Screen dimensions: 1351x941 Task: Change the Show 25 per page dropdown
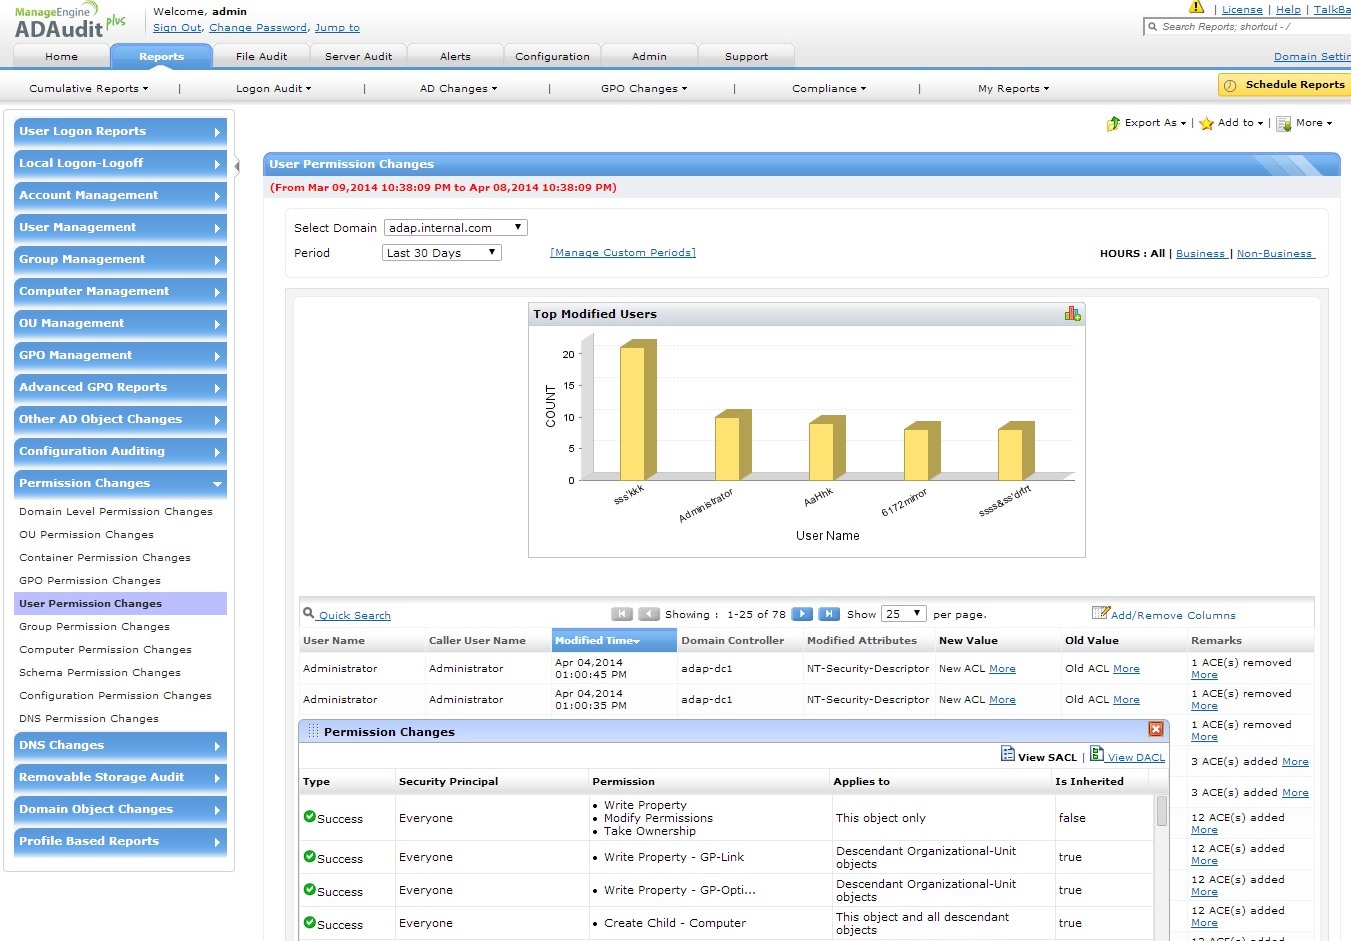pos(903,614)
